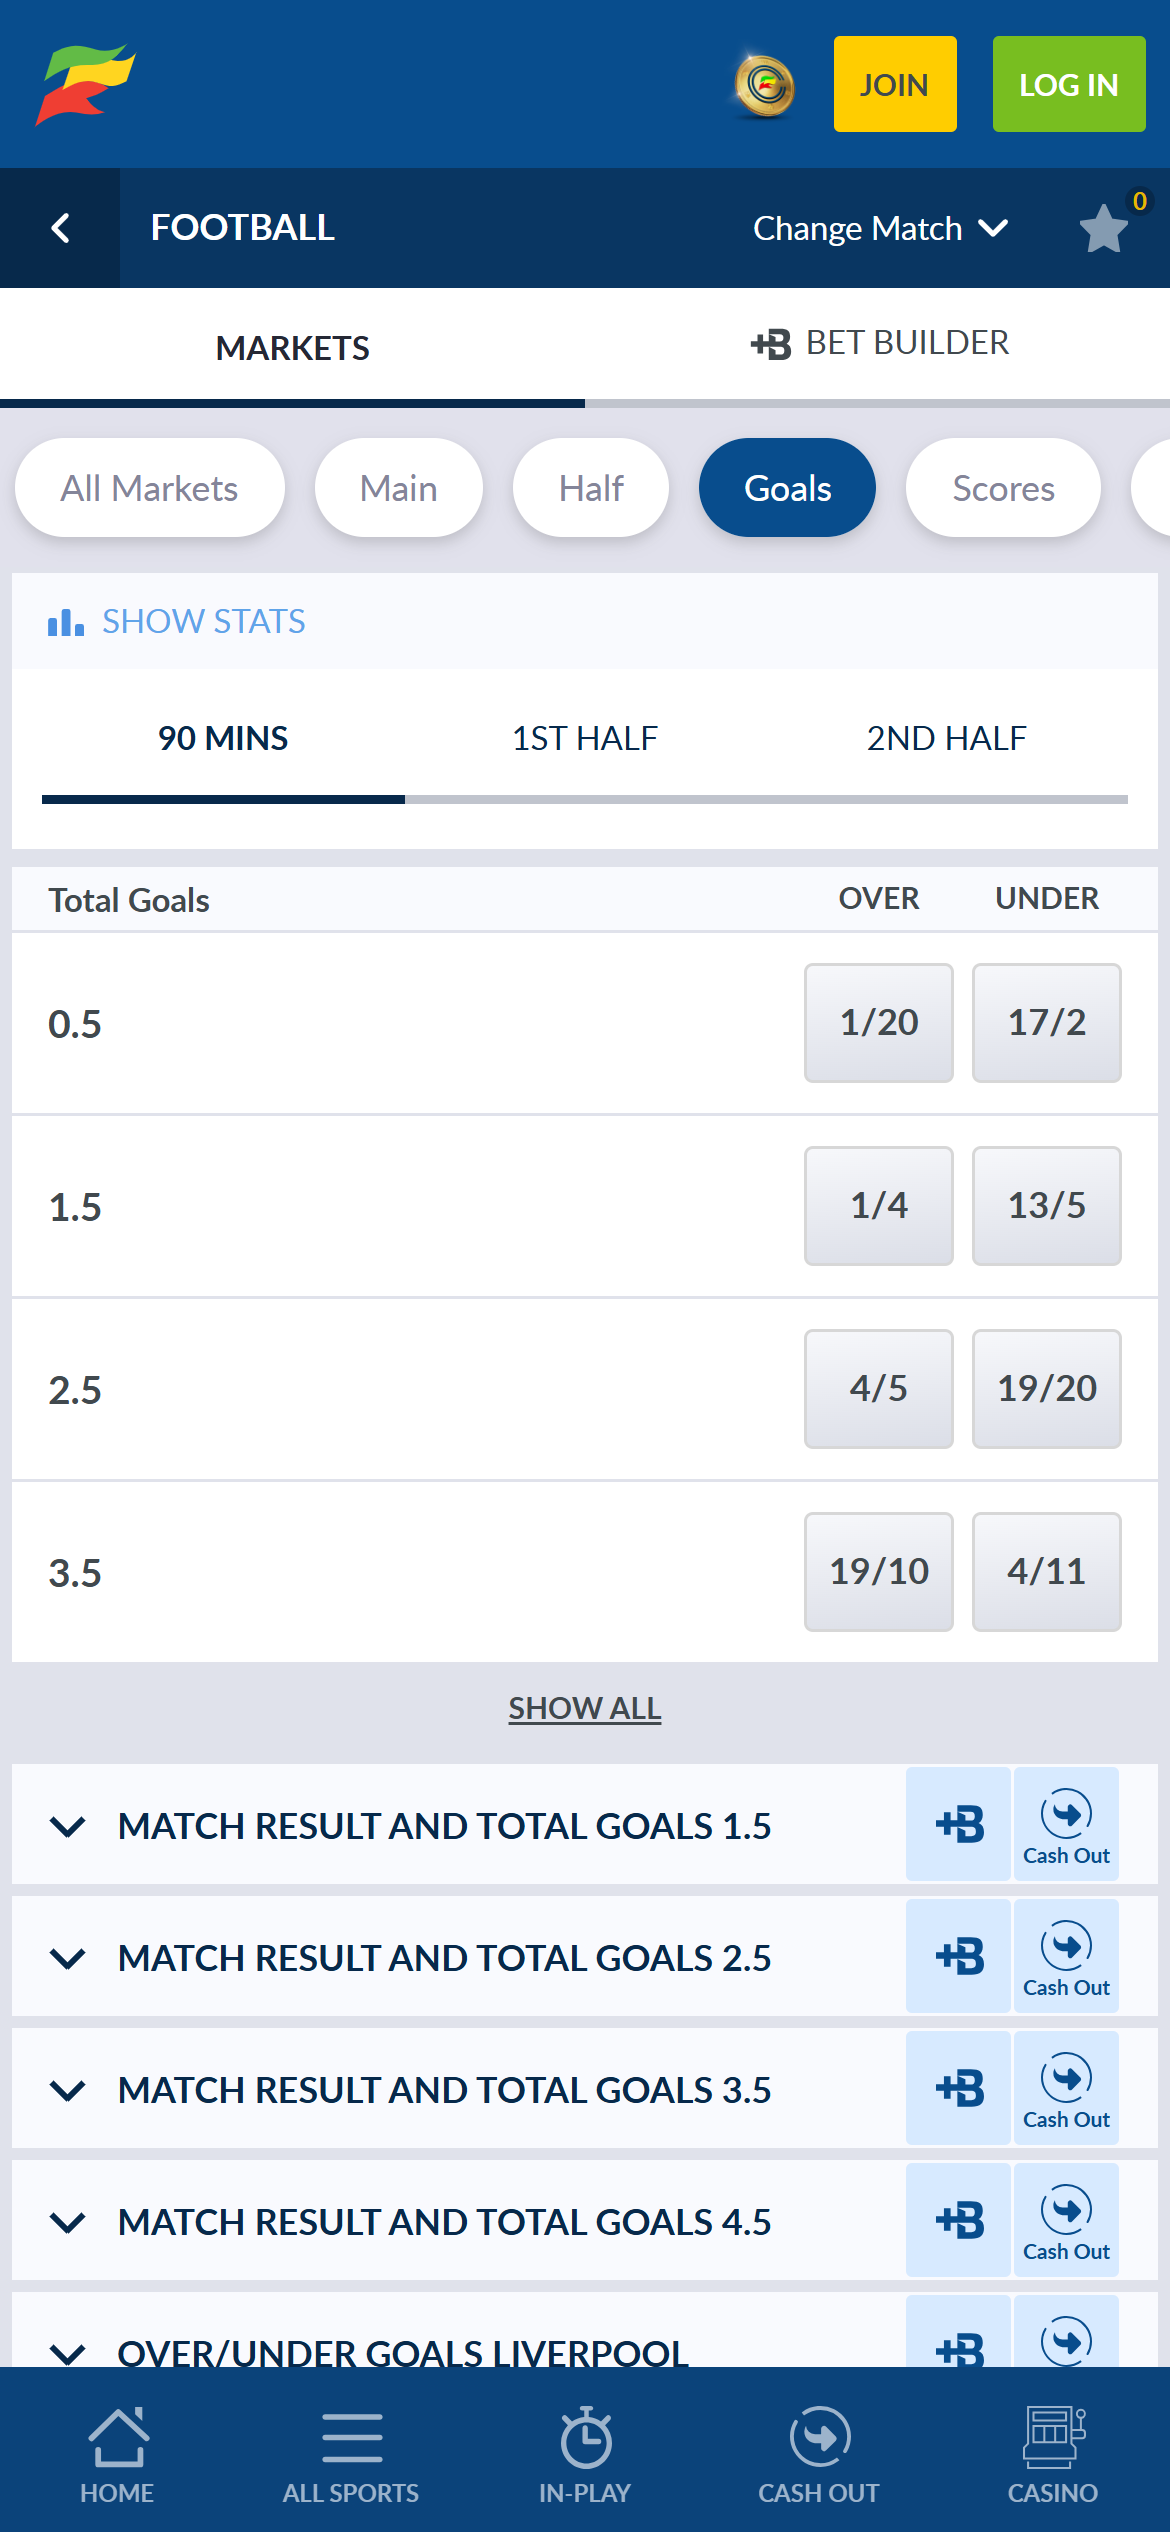
Task: Switch to the Bet Builder tab
Action: (877, 344)
